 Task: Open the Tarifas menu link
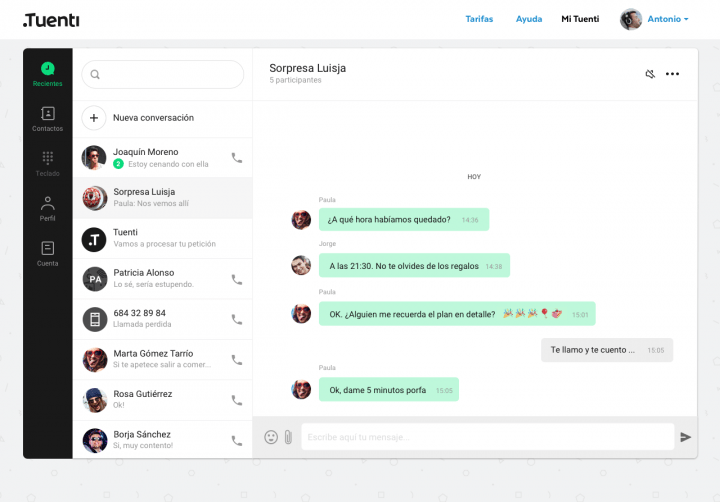(x=479, y=19)
